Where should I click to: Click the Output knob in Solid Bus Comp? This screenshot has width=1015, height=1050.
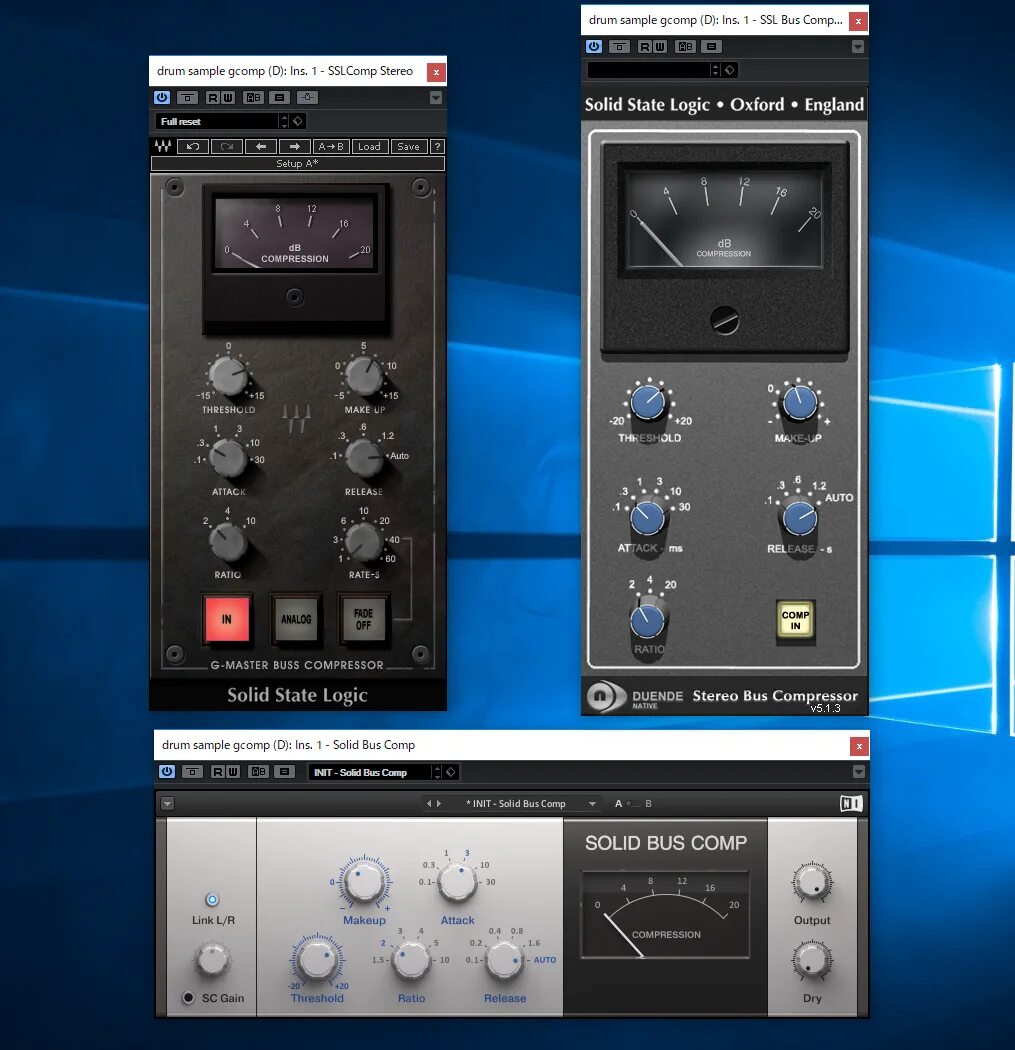(812, 882)
